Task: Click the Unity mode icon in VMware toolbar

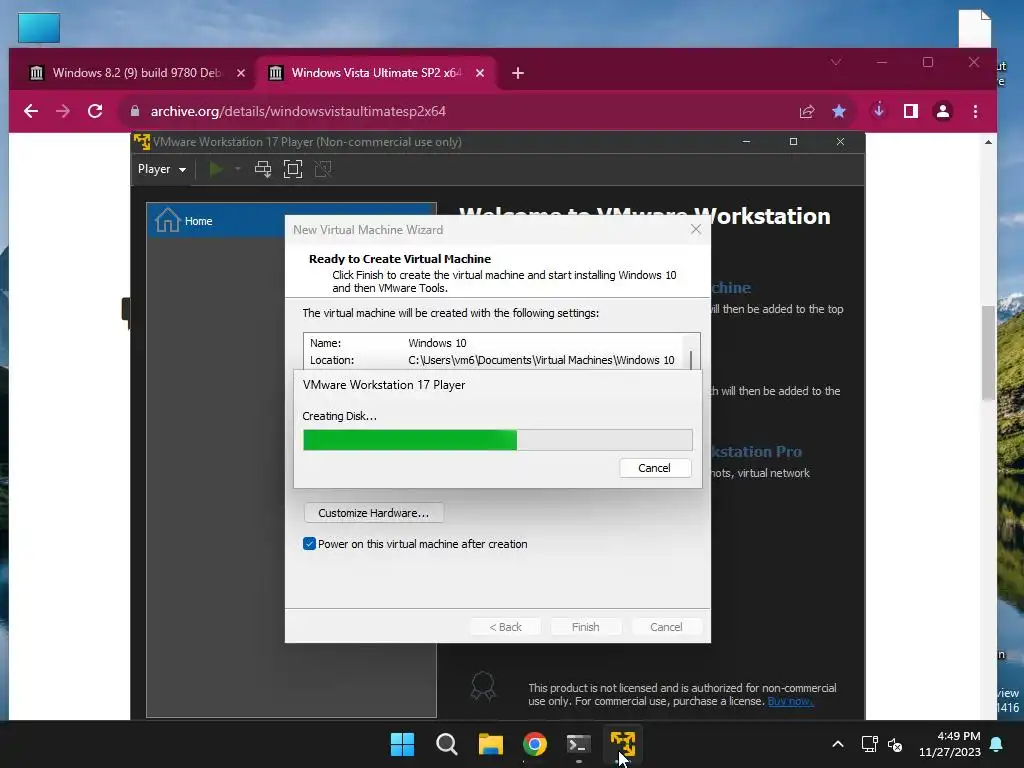Action: tap(323, 169)
